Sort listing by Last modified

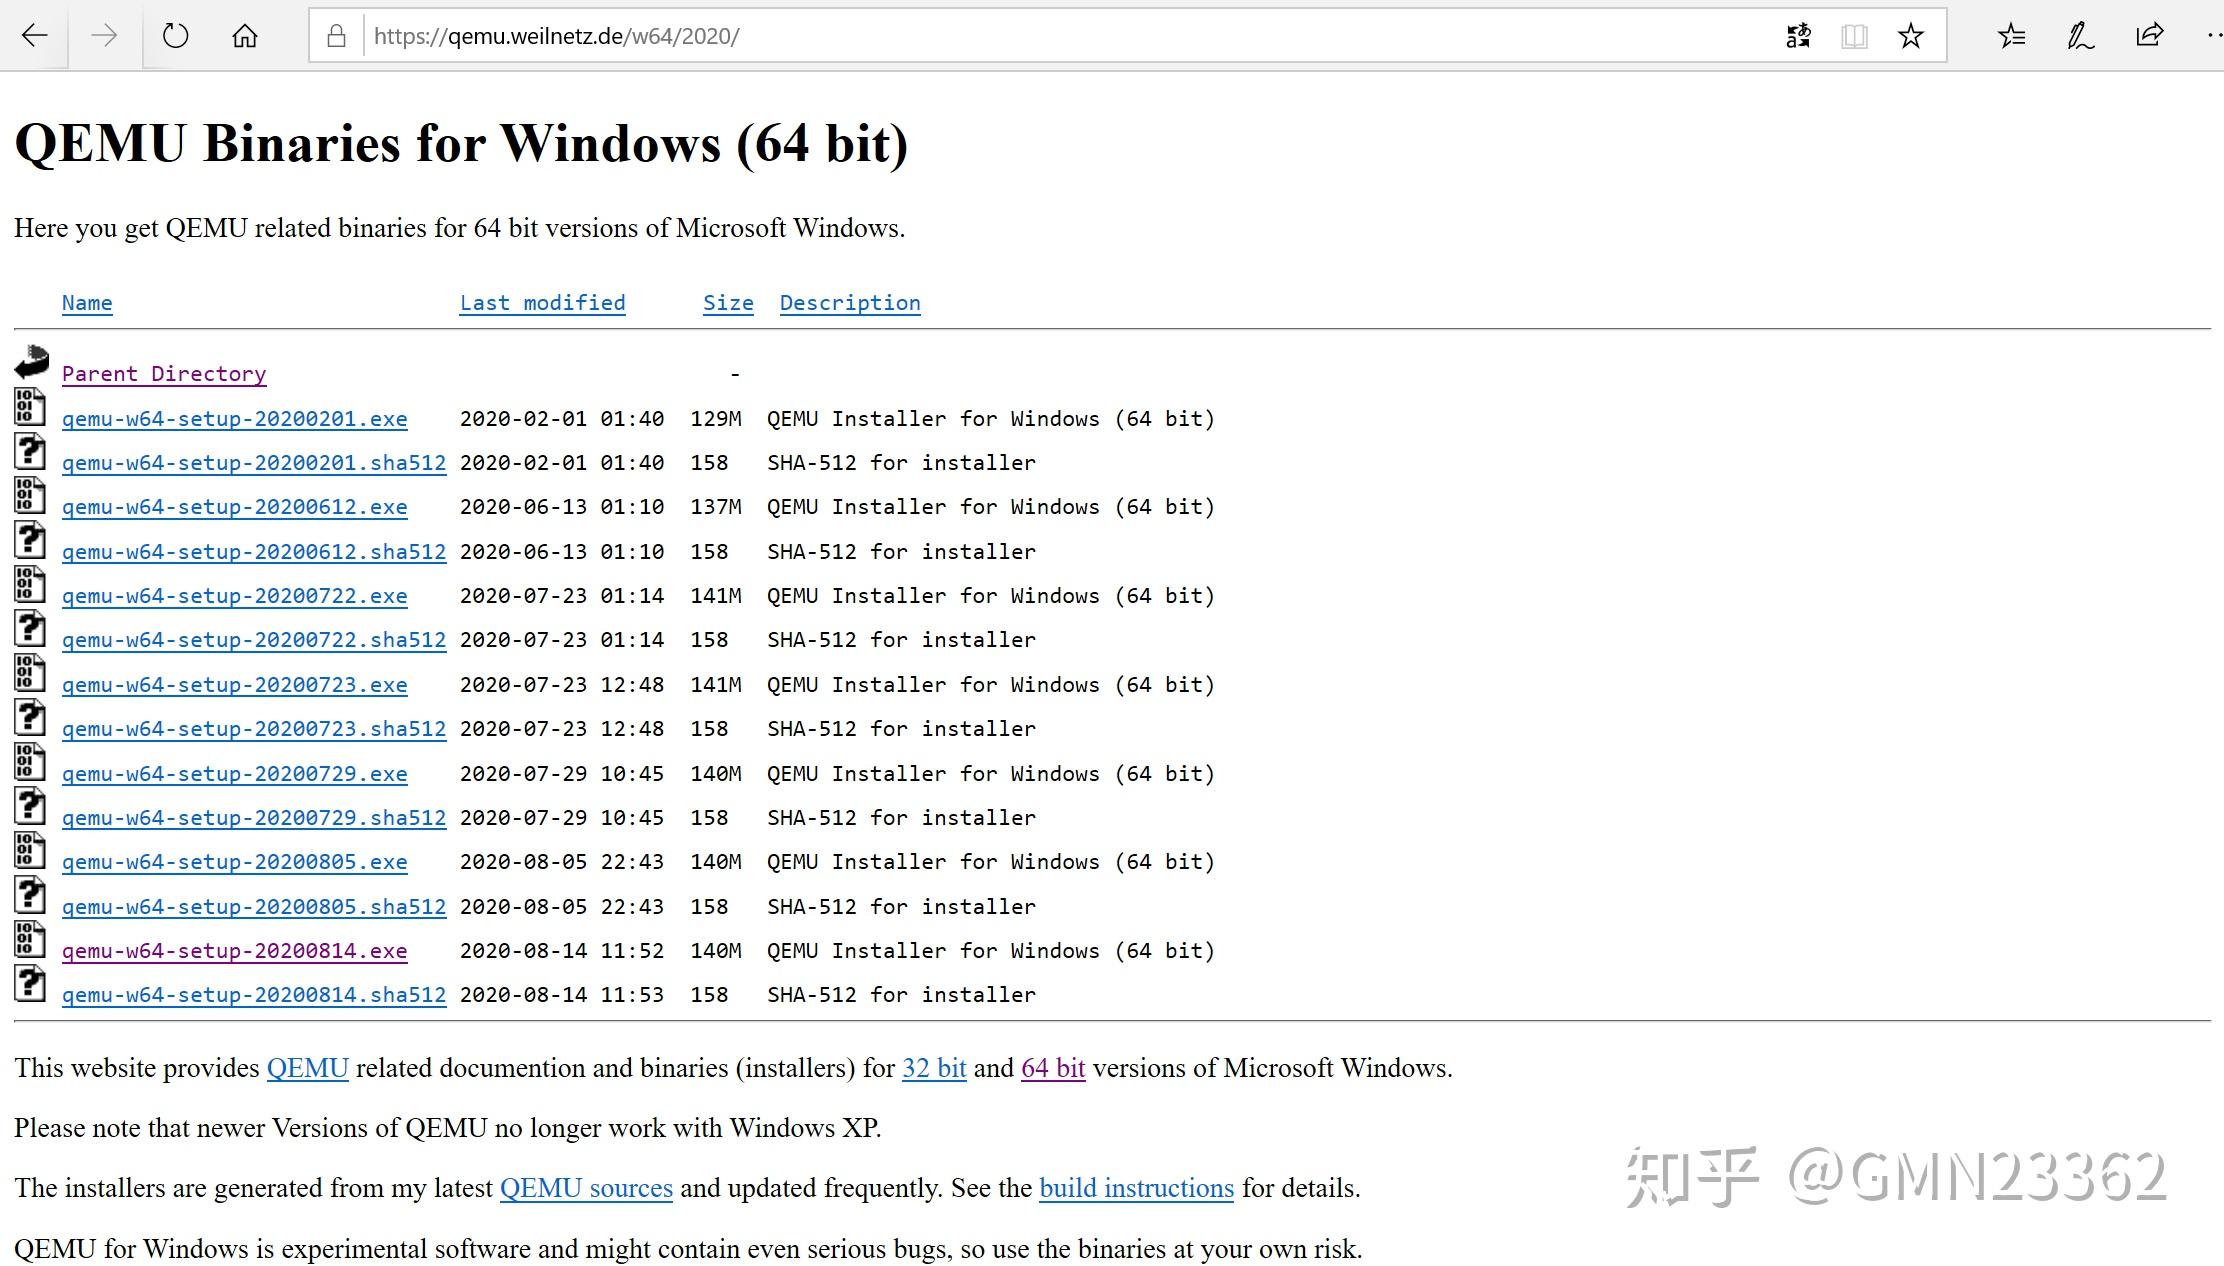coord(542,302)
